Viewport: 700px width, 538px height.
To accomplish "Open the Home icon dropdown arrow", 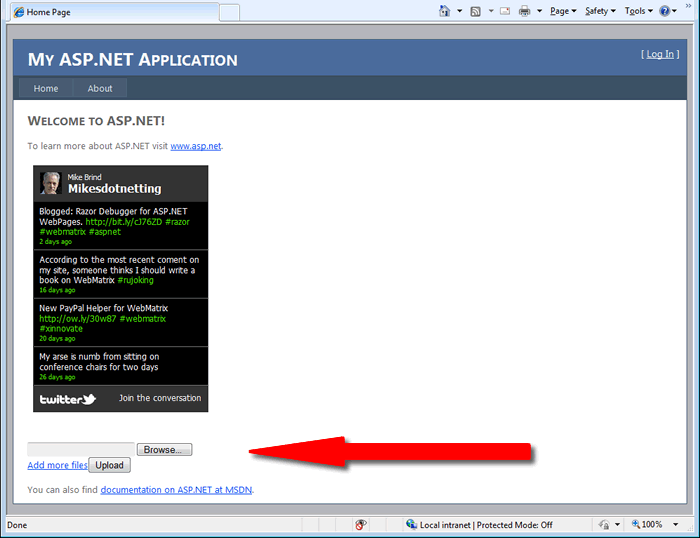I will point(459,11).
